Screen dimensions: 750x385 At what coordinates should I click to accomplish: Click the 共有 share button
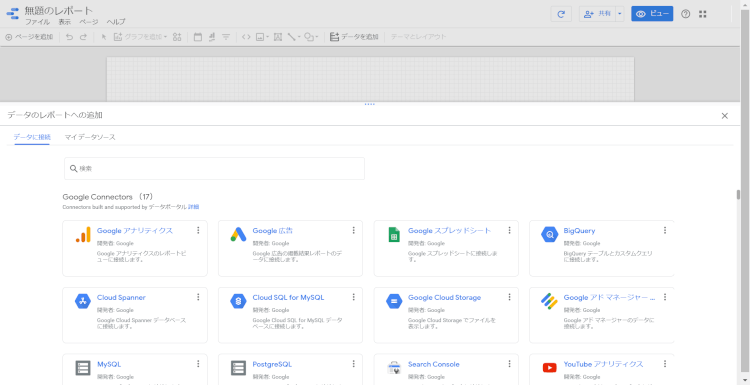pos(597,14)
